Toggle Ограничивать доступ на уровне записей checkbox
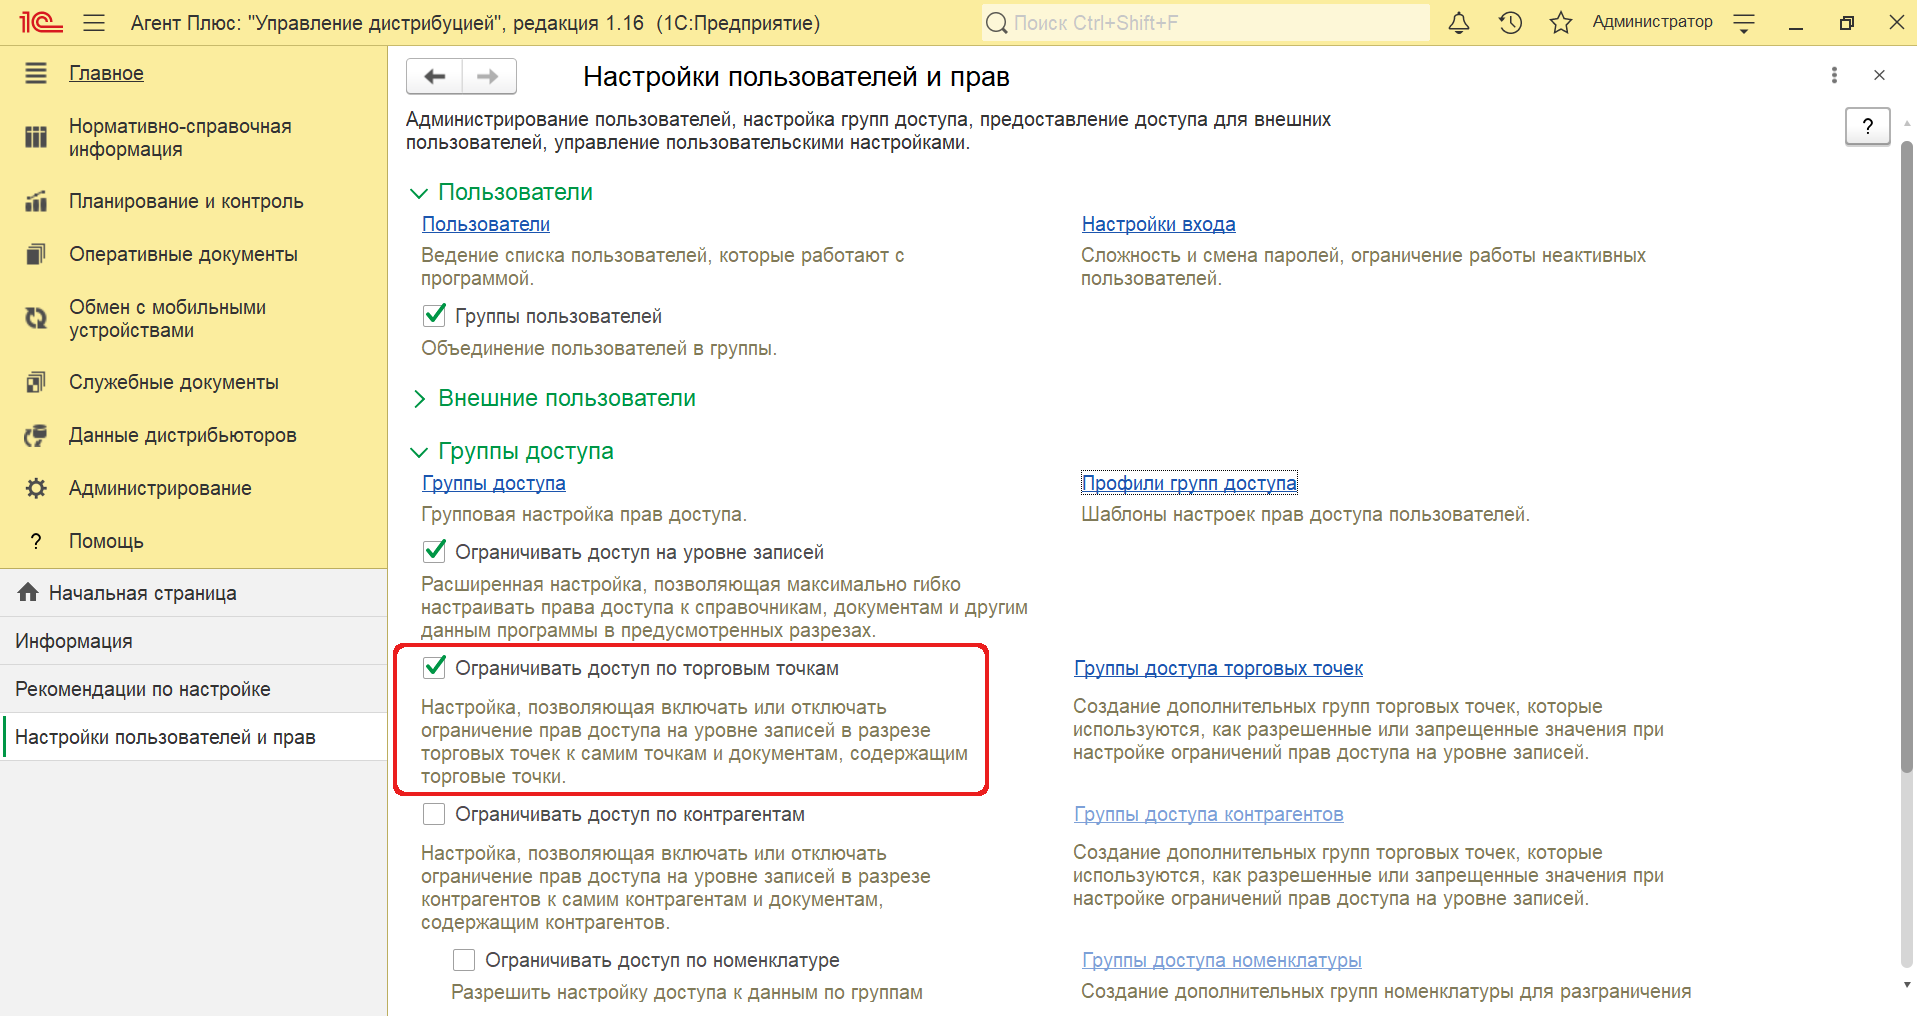This screenshot has height=1016, width=1917. [x=434, y=551]
